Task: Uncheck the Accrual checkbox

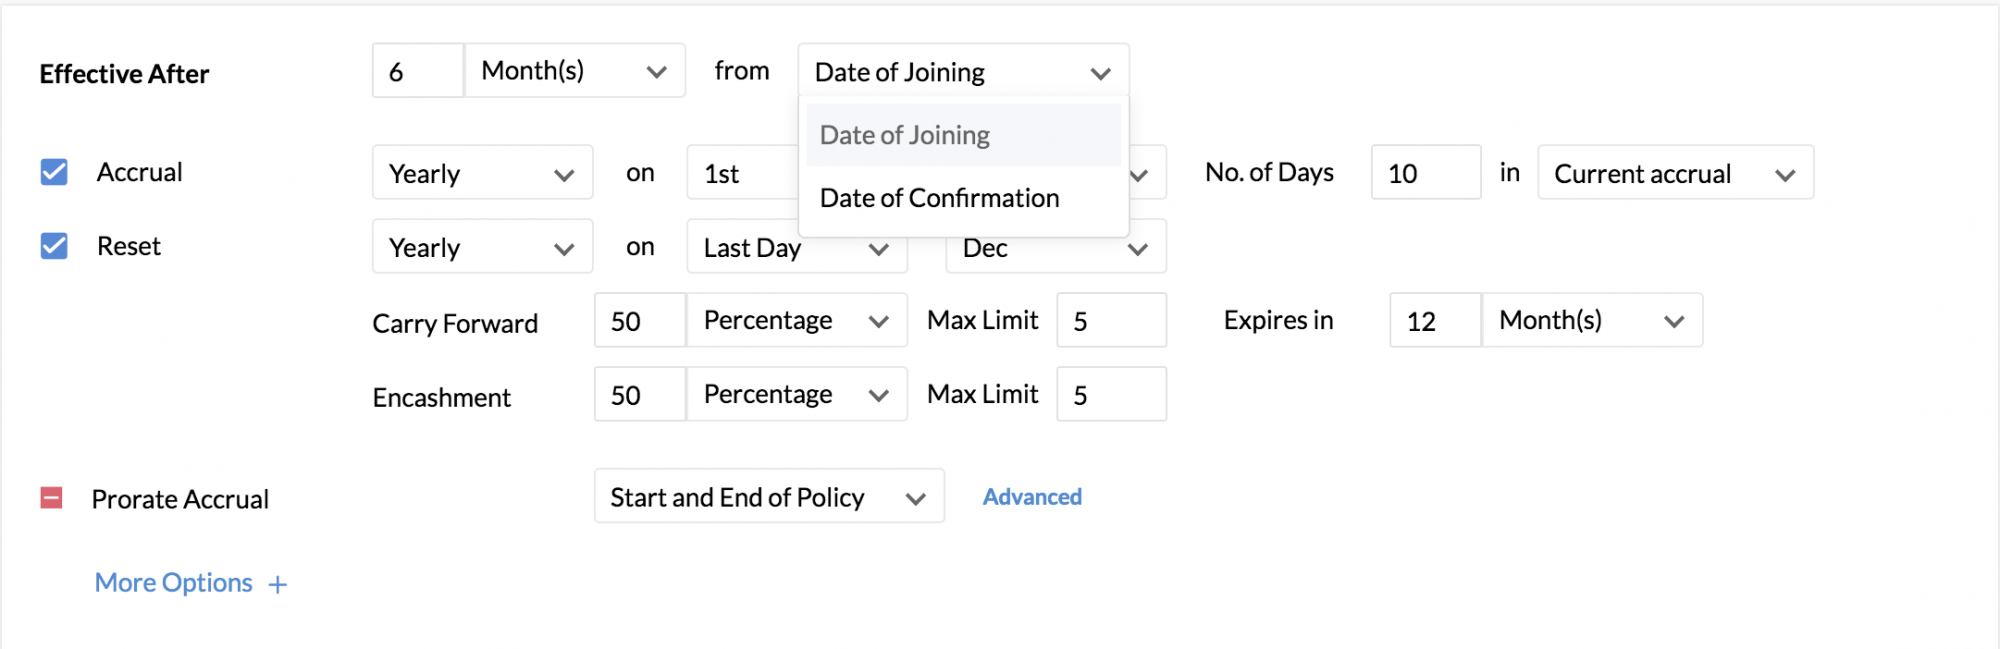Action: (54, 172)
